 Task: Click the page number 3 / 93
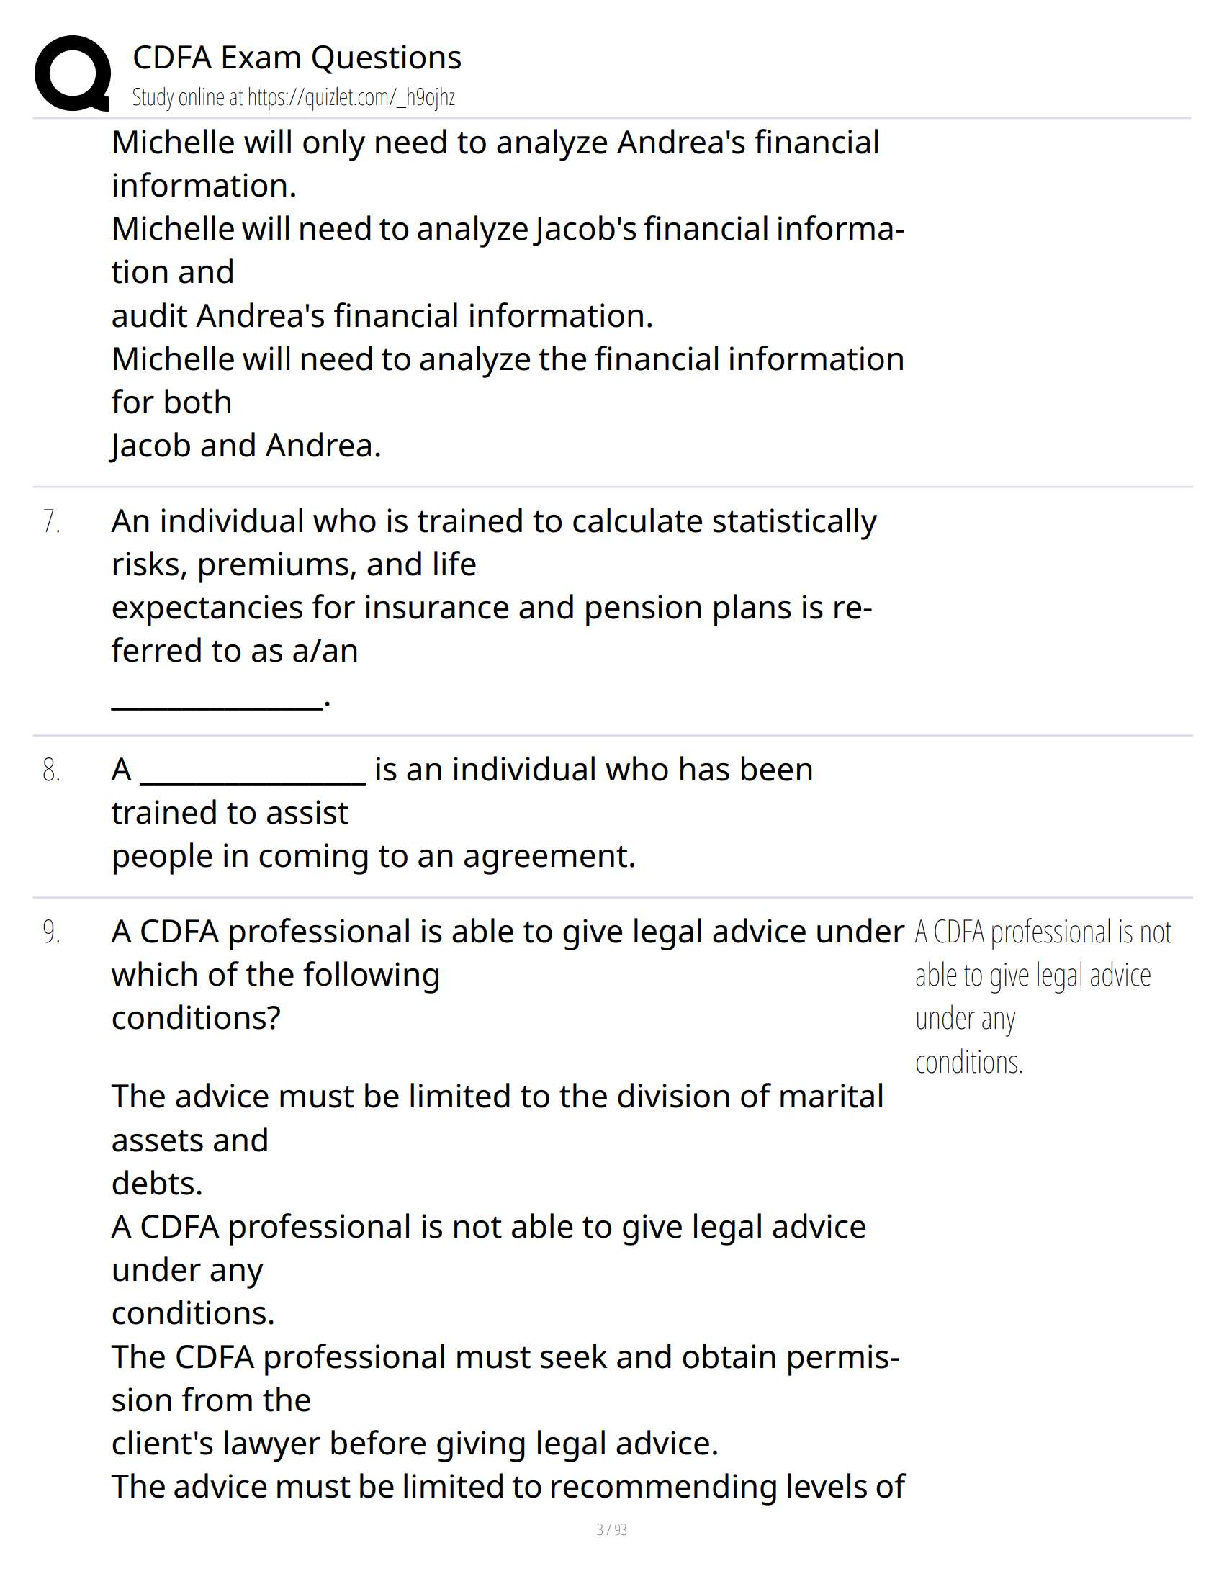[611, 1529]
